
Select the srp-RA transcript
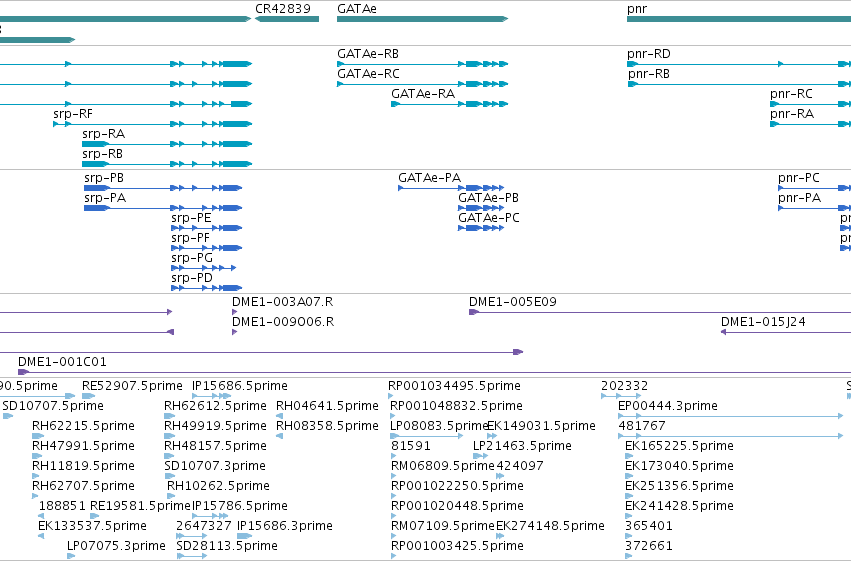(167, 144)
